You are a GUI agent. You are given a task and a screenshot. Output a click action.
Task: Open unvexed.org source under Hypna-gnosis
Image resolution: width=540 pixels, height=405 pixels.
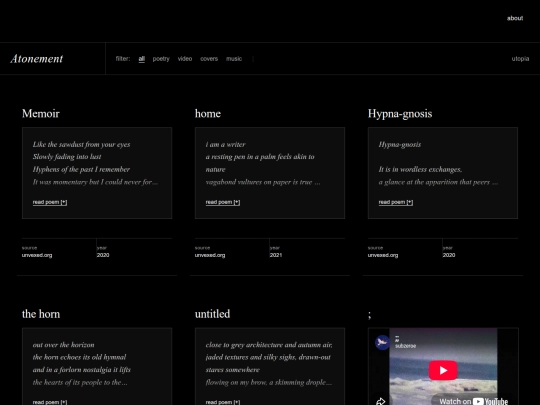(383, 255)
